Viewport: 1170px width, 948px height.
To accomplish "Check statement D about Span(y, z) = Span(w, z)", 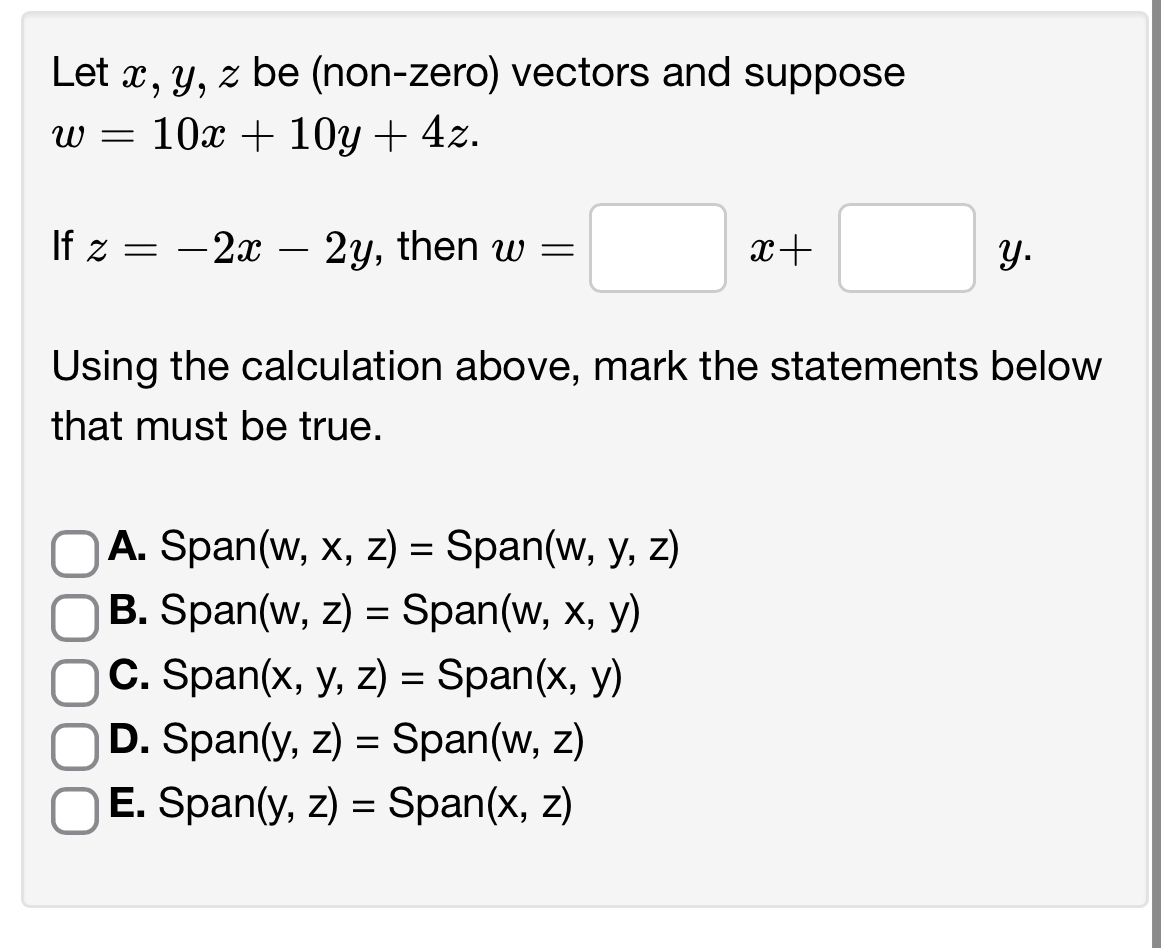I will click(x=73, y=744).
